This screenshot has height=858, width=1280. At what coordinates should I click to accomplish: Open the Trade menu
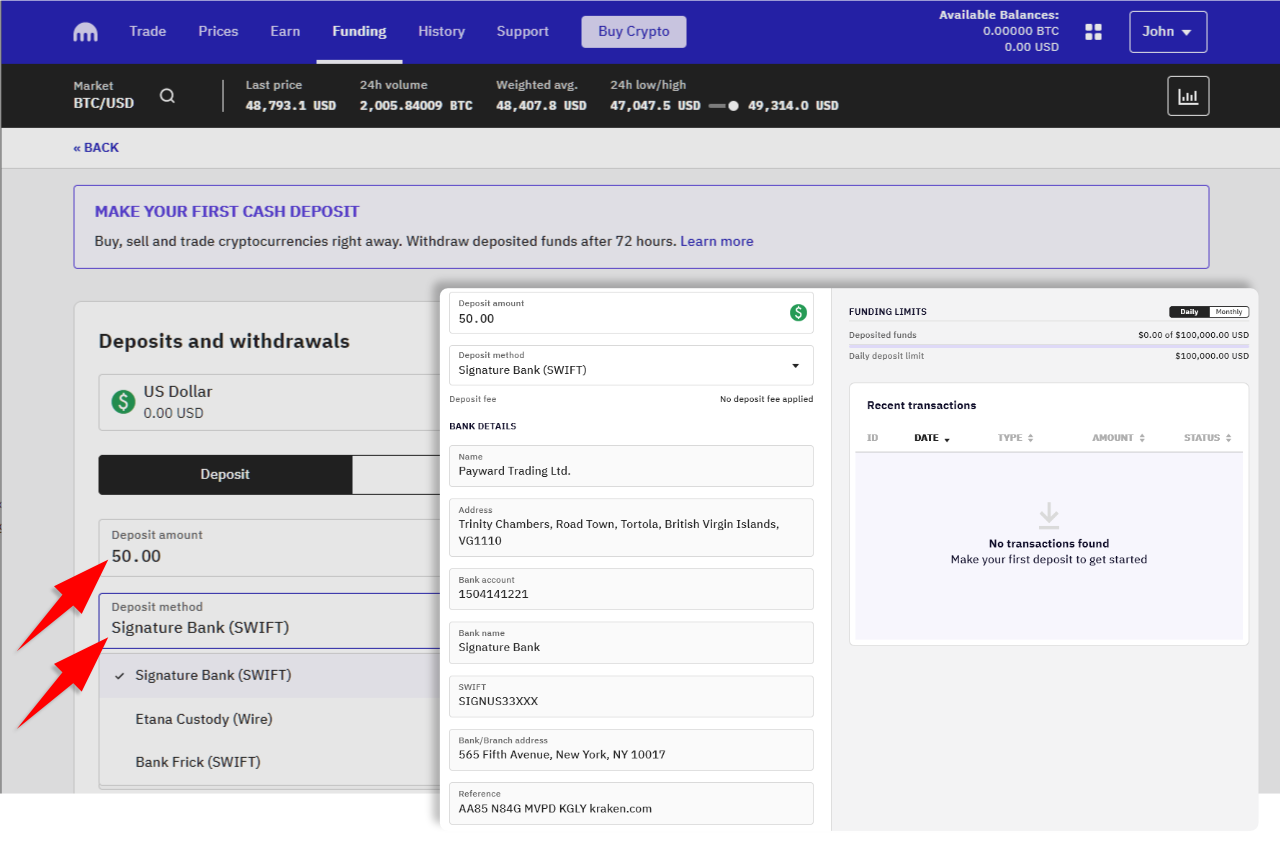click(148, 31)
